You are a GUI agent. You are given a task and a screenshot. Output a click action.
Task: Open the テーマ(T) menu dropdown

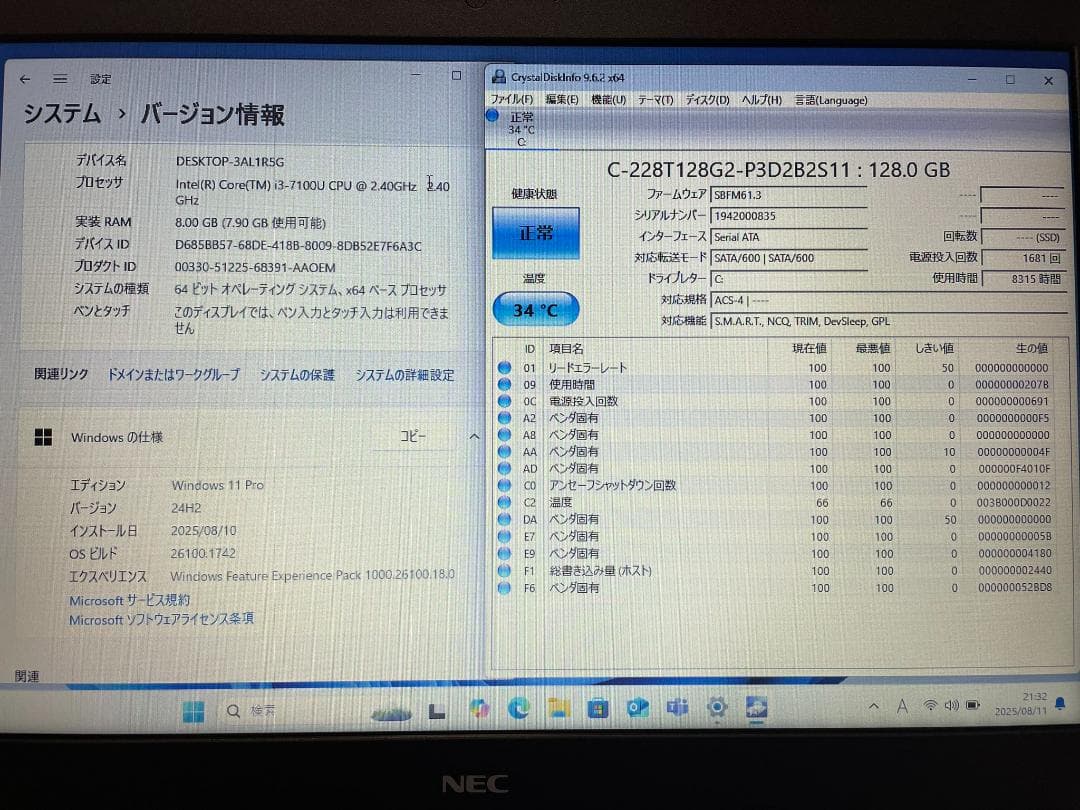[656, 99]
